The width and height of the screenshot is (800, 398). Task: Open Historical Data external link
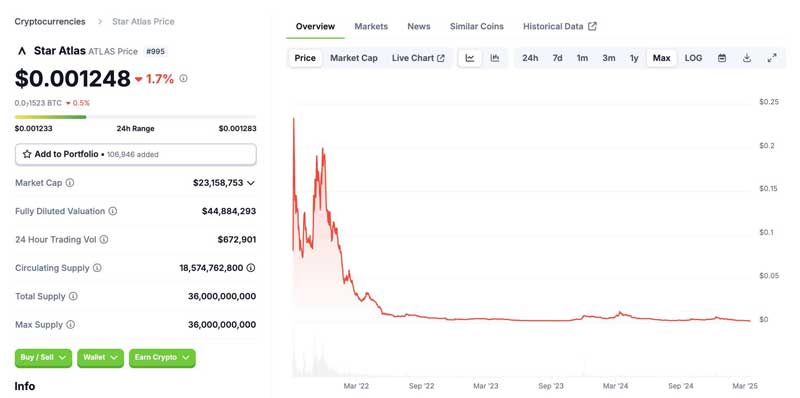tap(560, 27)
